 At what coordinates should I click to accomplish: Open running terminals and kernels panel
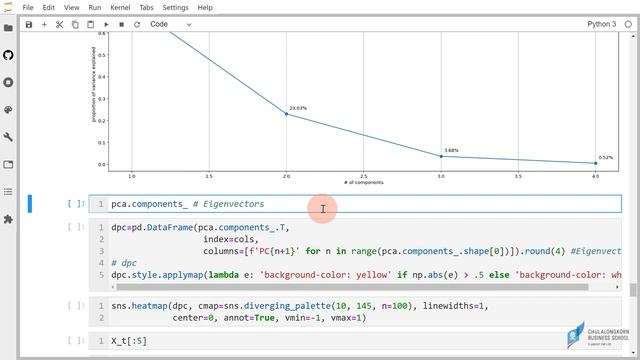[8, 82]
